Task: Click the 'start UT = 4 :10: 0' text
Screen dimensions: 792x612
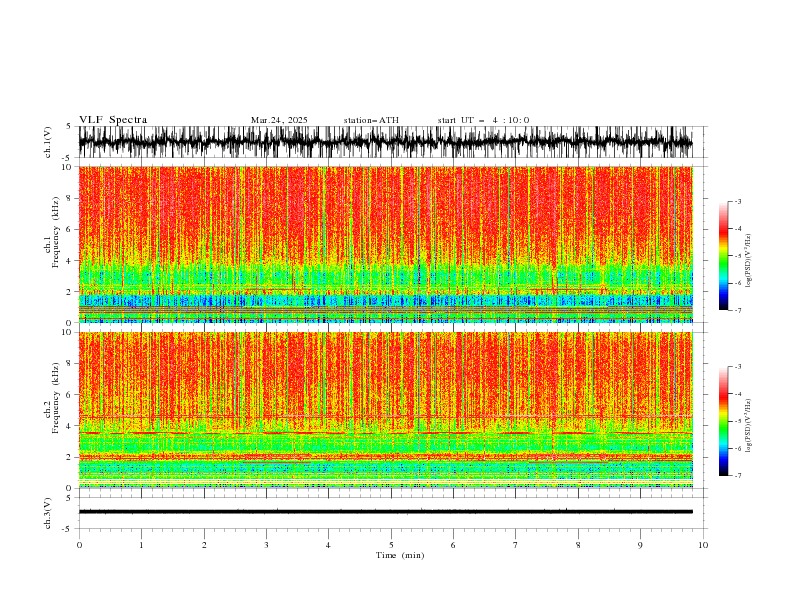Action: coord(483,120)
